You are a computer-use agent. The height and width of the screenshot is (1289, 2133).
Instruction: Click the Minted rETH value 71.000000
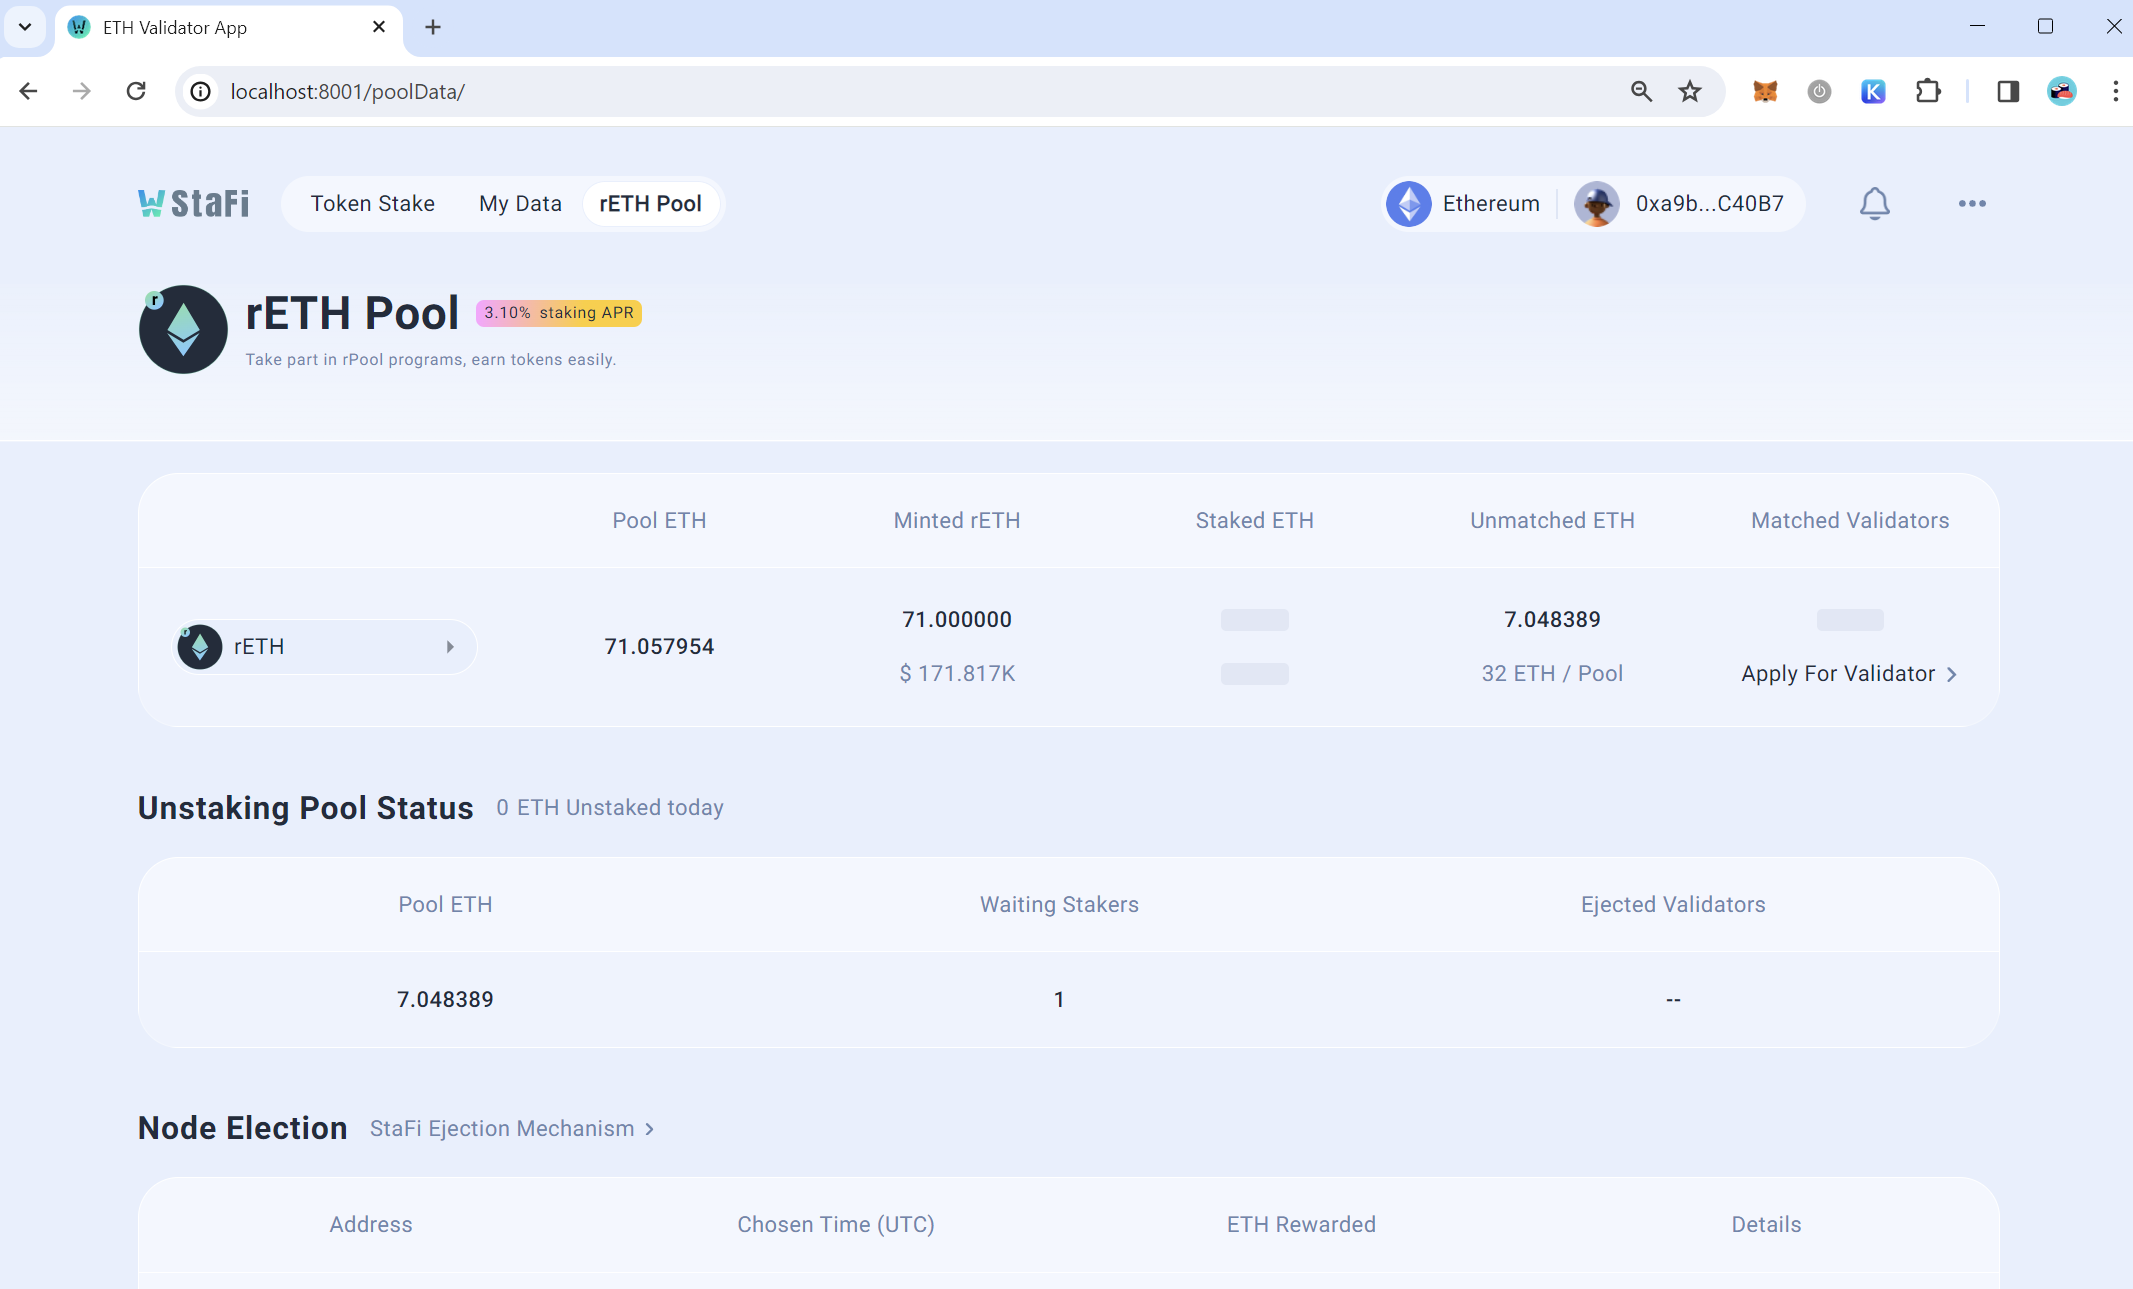point(957,620)
